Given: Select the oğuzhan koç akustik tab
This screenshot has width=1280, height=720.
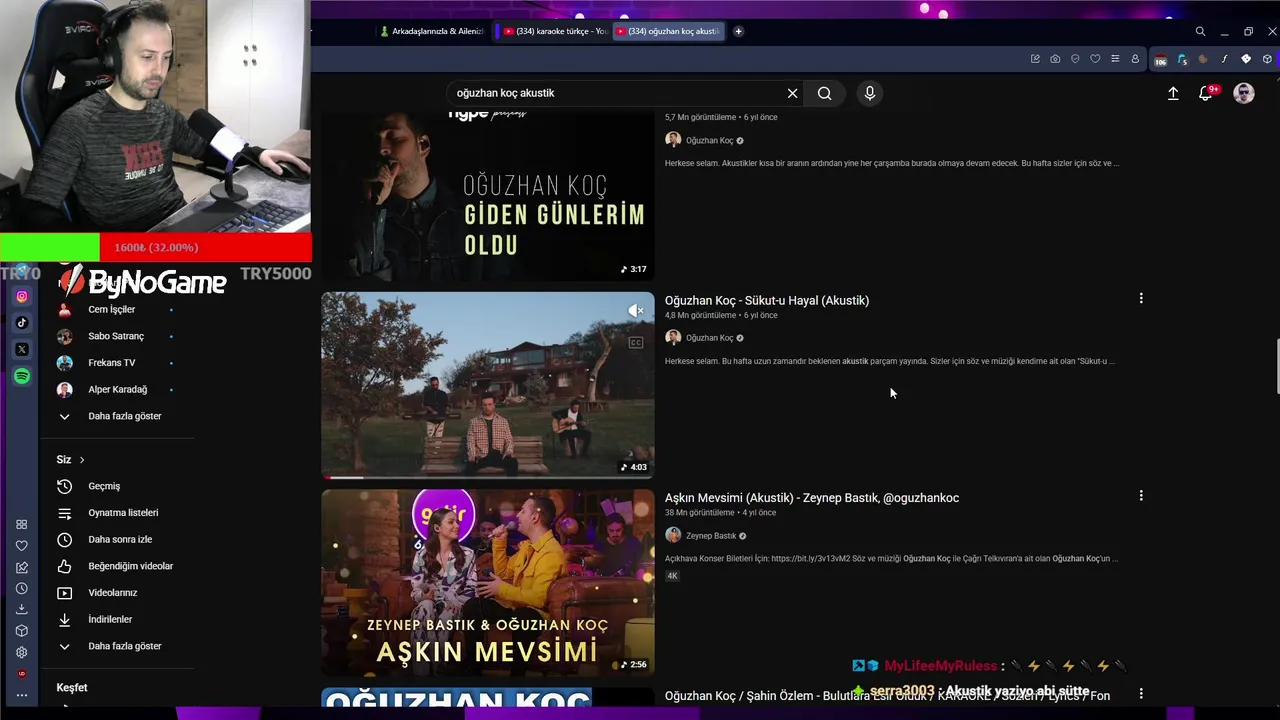Looking at the screenshot, I should tap(668, 31).
